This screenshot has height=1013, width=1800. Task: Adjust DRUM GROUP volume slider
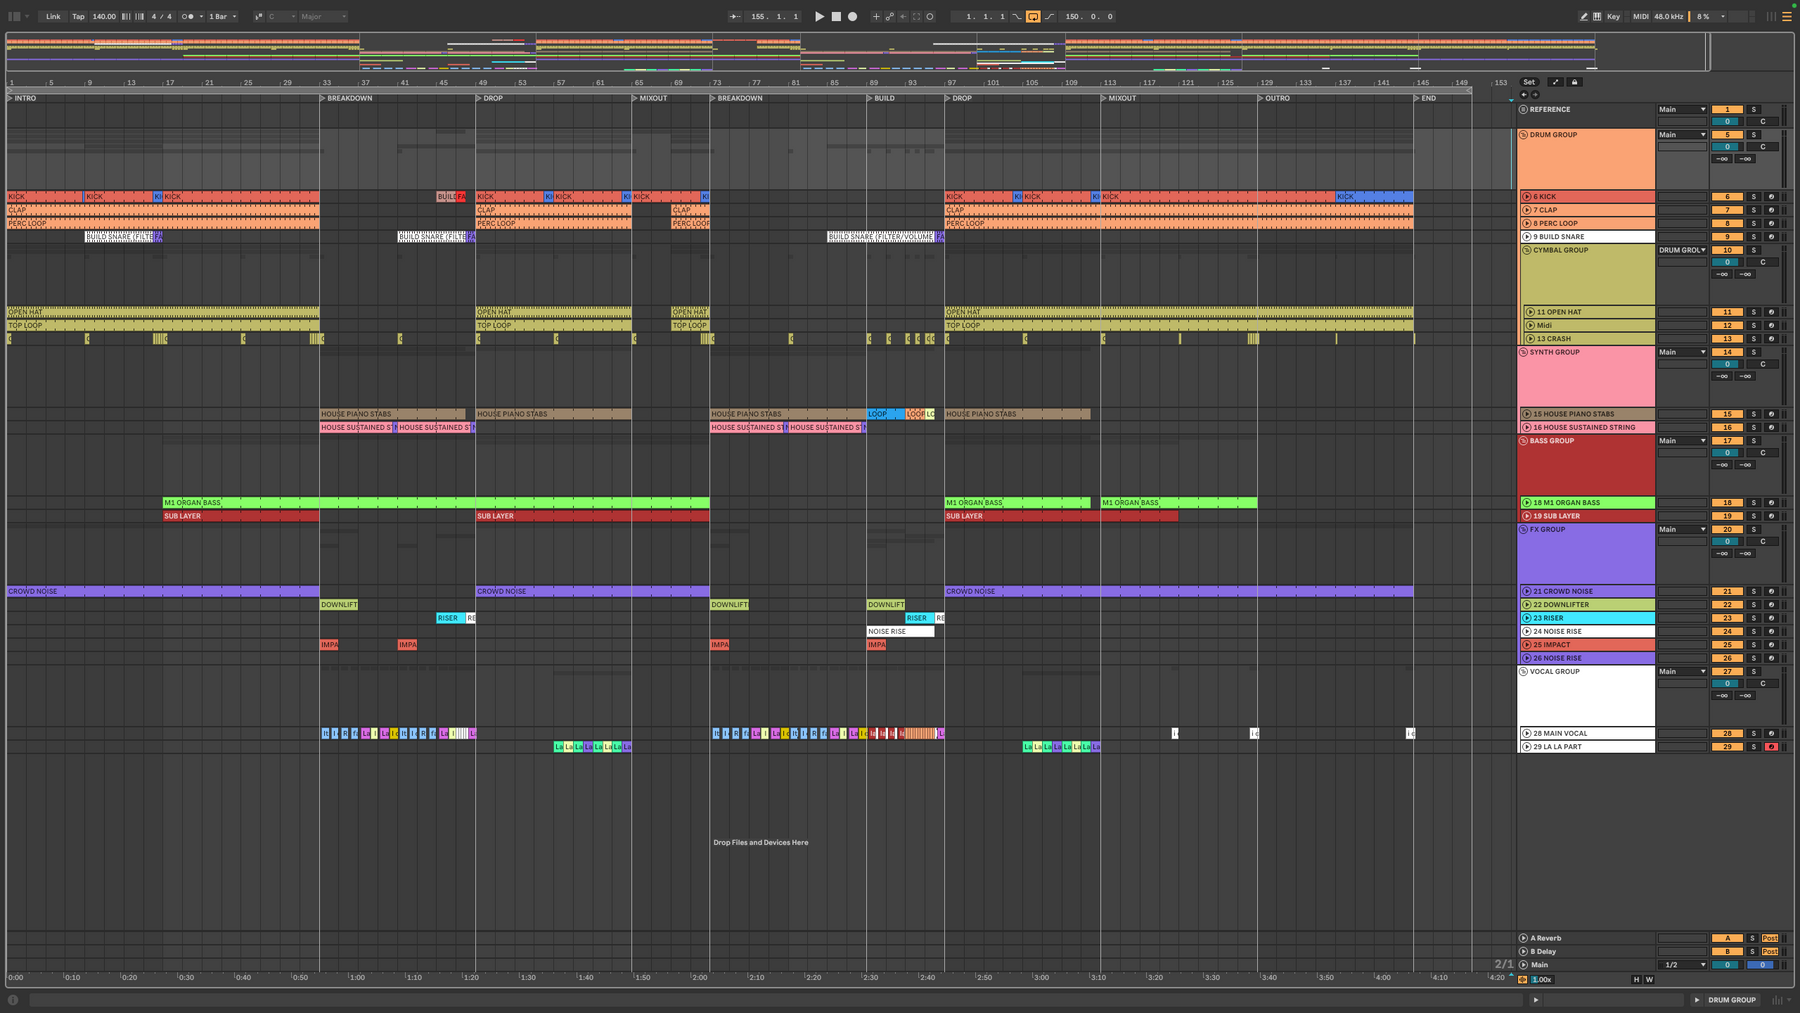(1727, 147)
